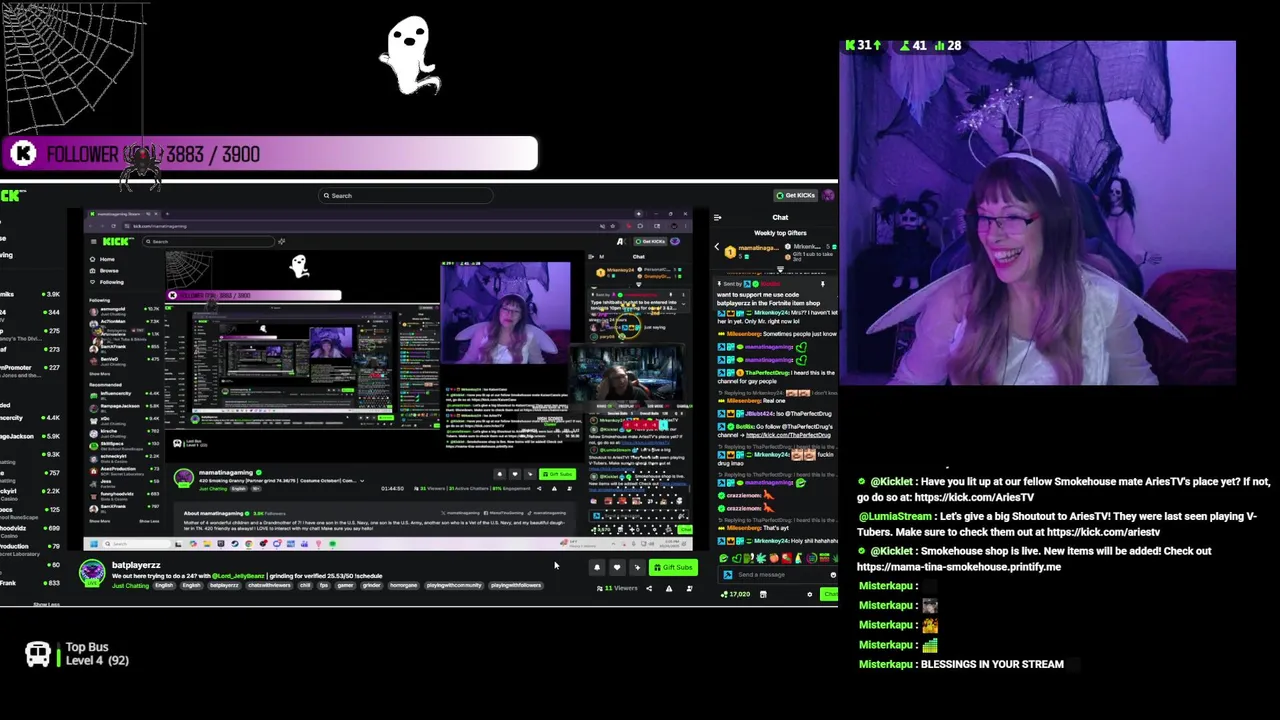
Task: Click the Windows Start button in the inner taskbar
Action: (x=94, y=544)
